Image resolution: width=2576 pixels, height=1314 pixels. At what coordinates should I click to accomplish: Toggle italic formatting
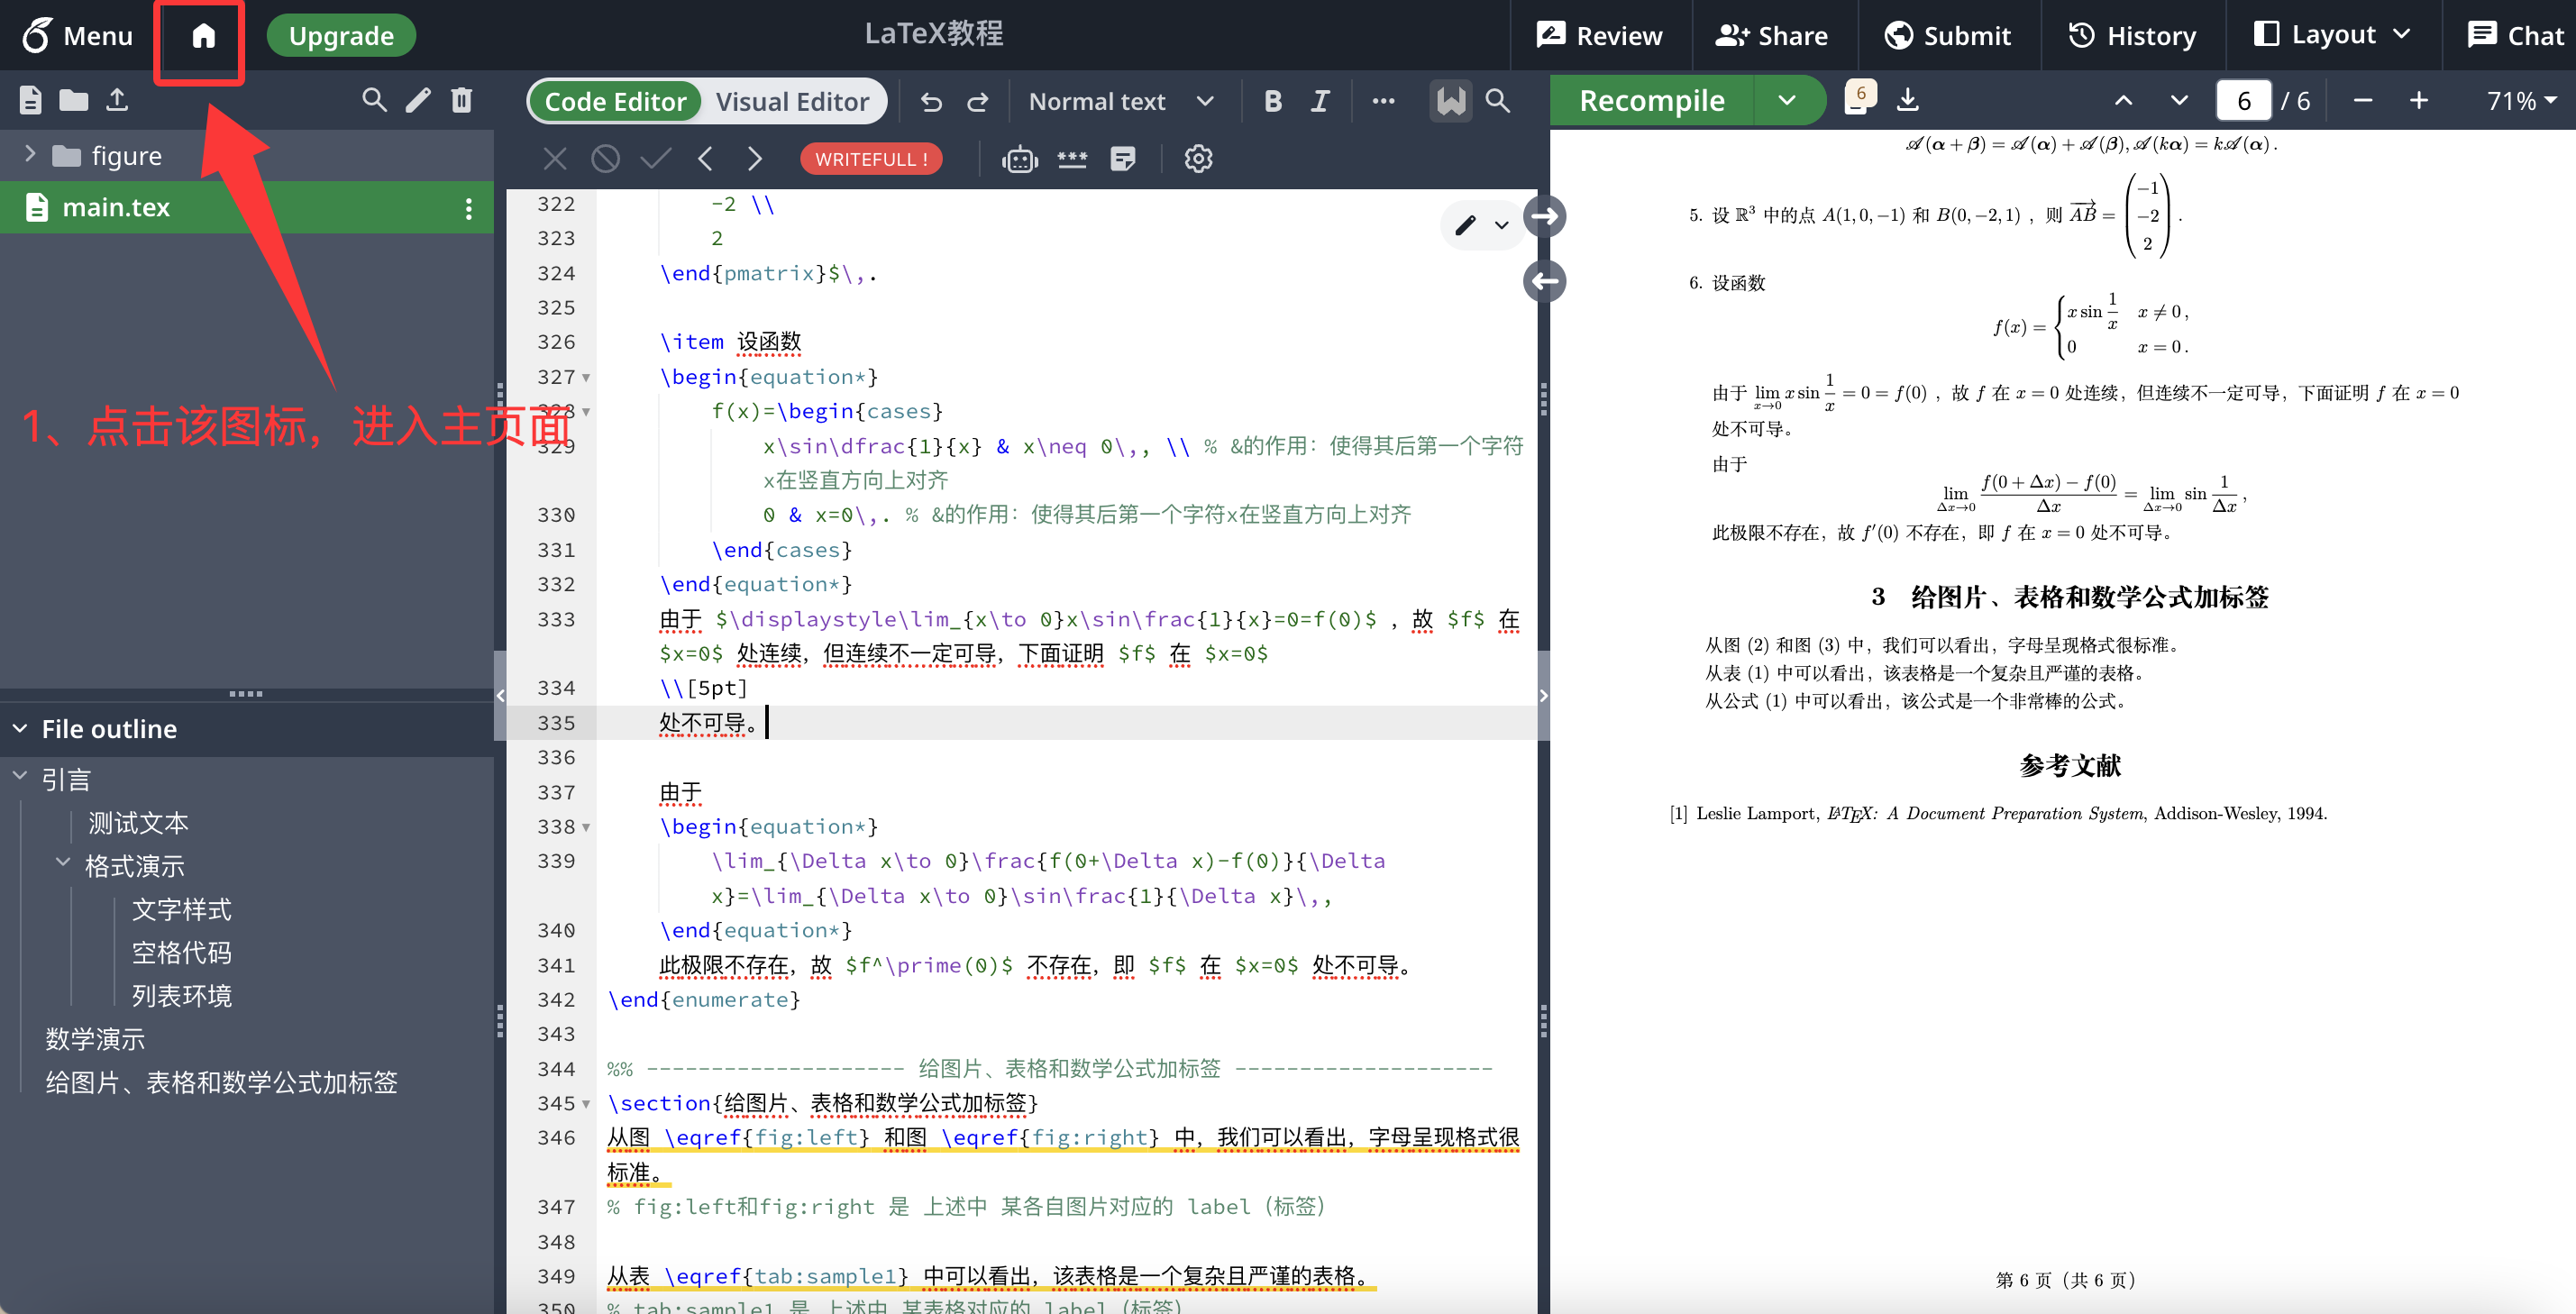click(1320, 101)
